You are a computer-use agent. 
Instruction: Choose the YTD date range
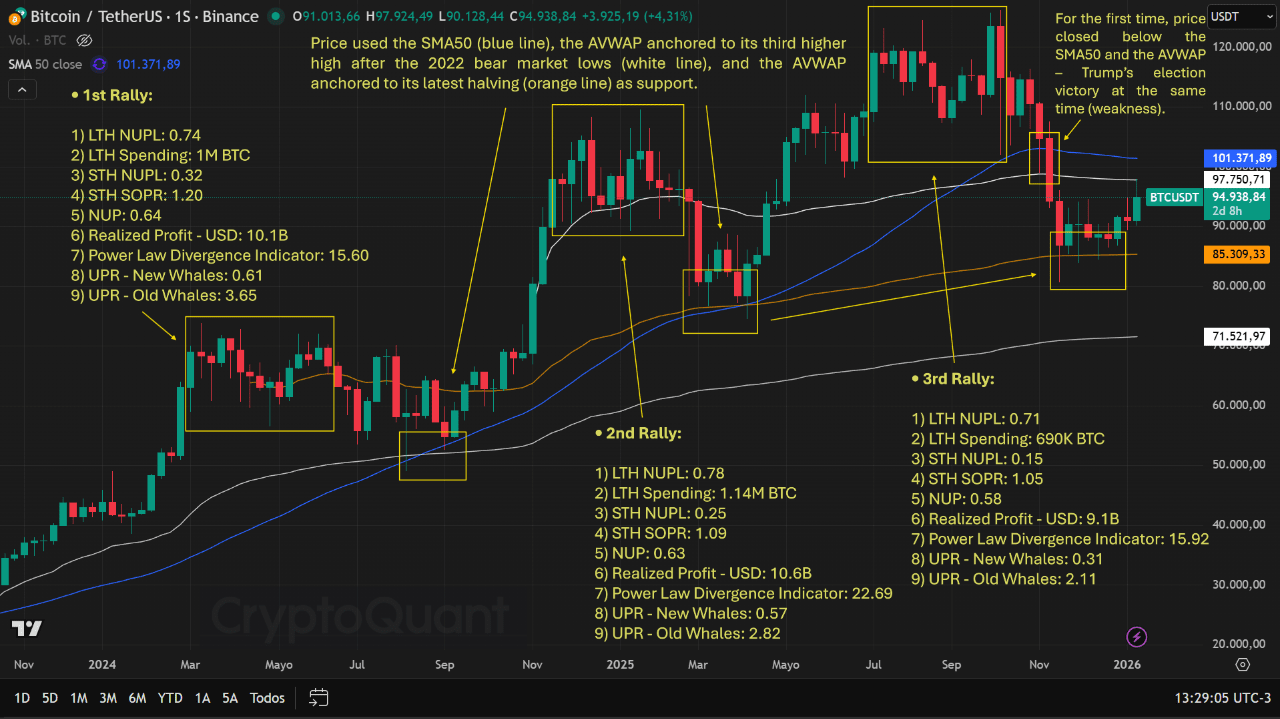[x=170, y=698]
